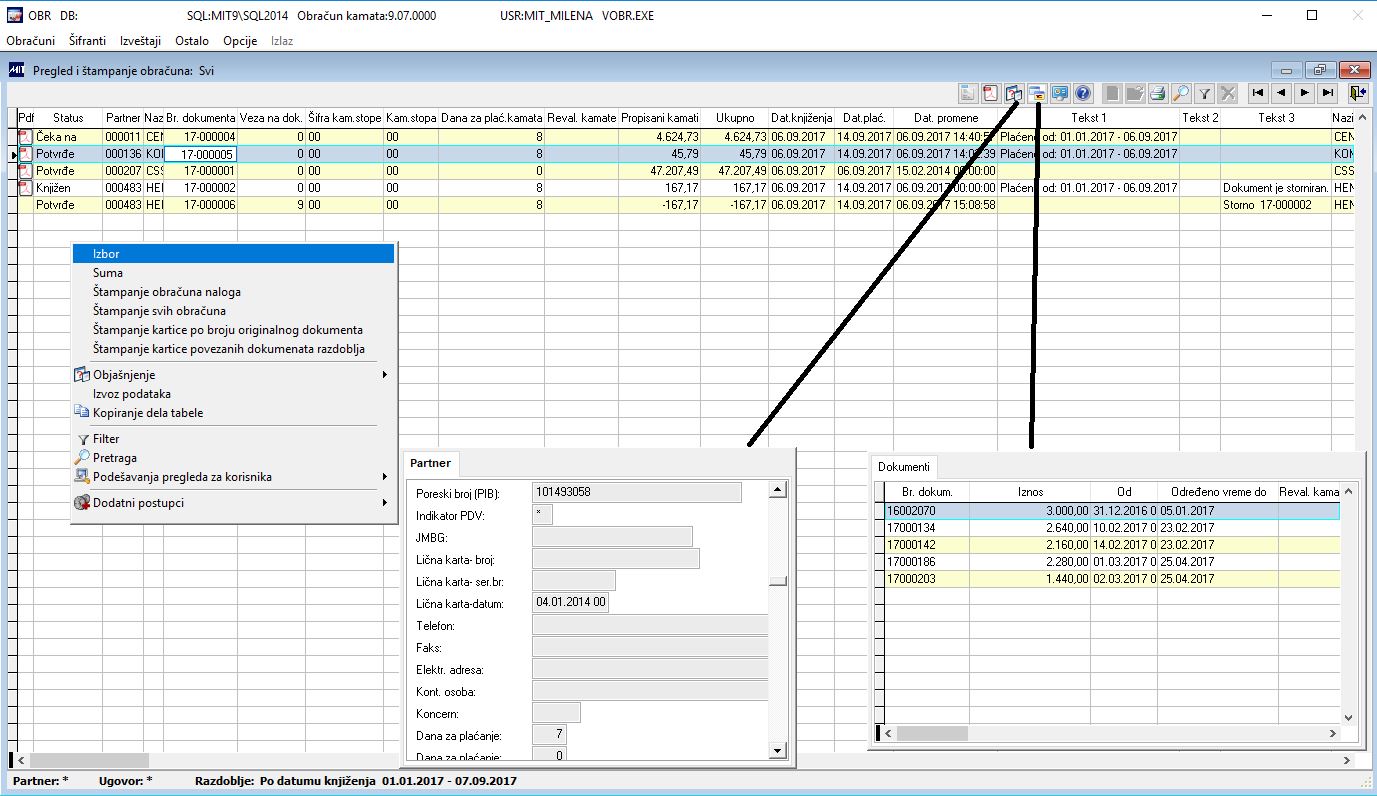This screenshot has width=1377, height=796.
Task: Expand the Objašnjenje submenu
Action: click(233, 375)
